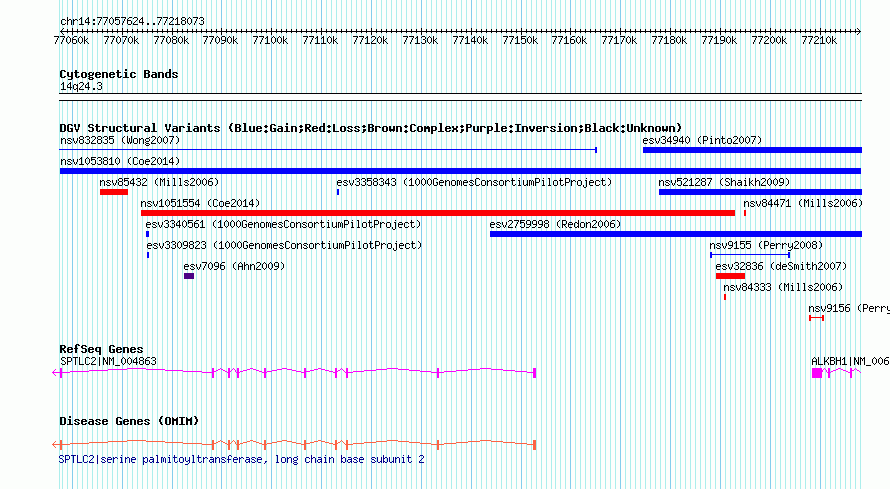The image size is (890, 489).
Task: Click the orange OMIM SPTLC2 gene model
Action: click(x=294, y=445)
